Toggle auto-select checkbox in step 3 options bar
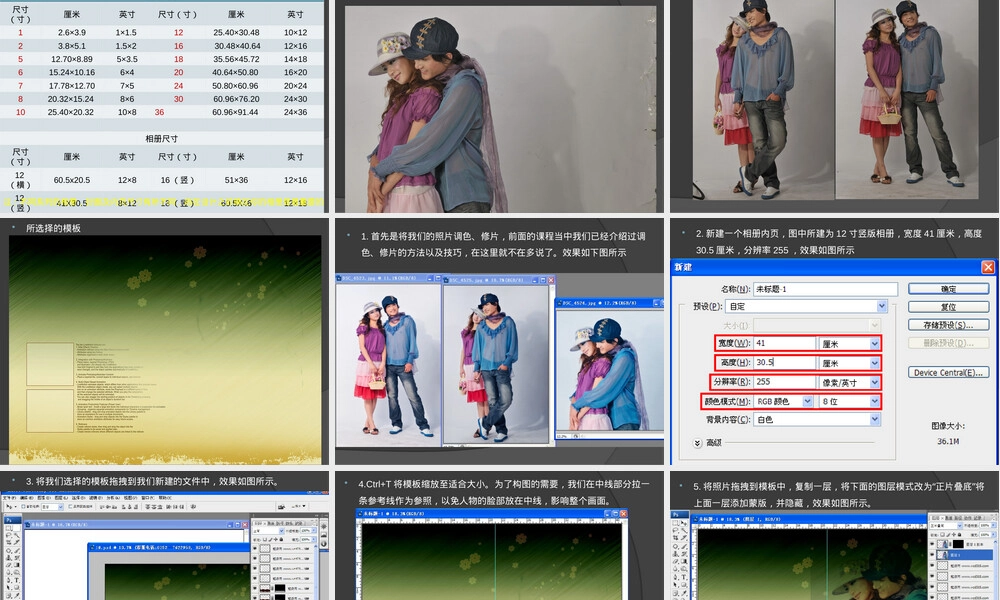Viewport: 1000px width, 600px height. pos(23,506)
